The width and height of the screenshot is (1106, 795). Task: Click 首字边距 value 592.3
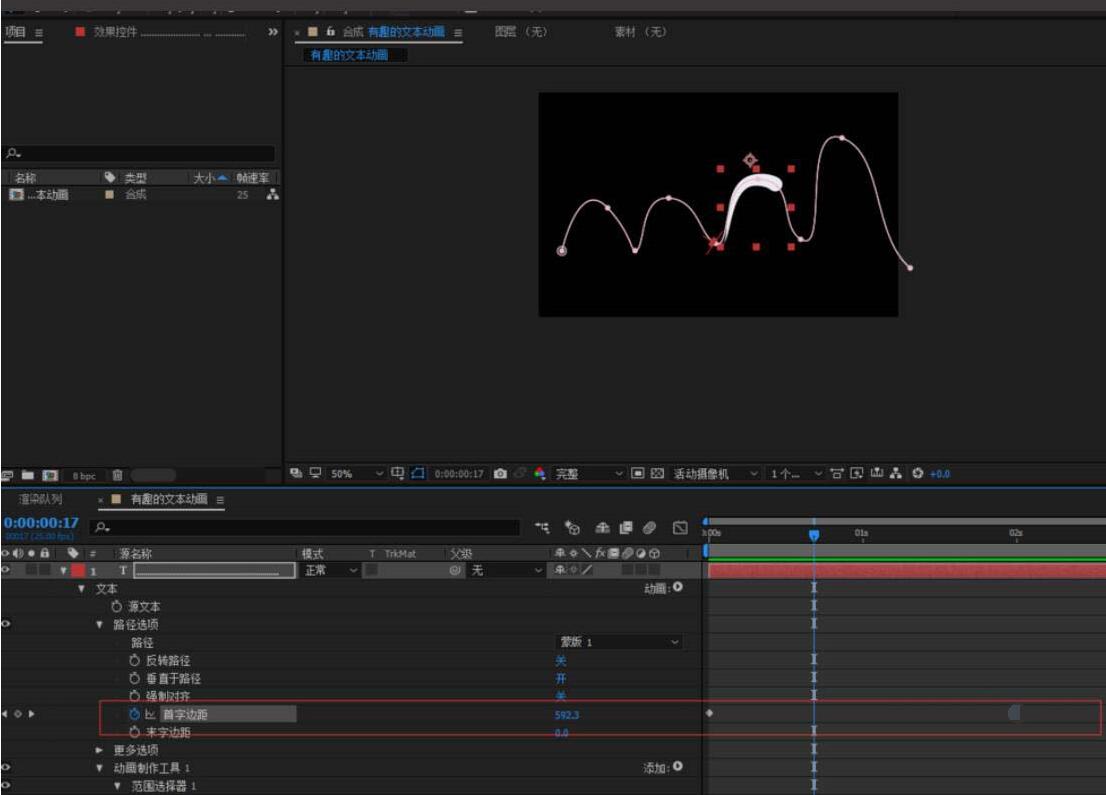pyautogui.click(x=566, y=715)
